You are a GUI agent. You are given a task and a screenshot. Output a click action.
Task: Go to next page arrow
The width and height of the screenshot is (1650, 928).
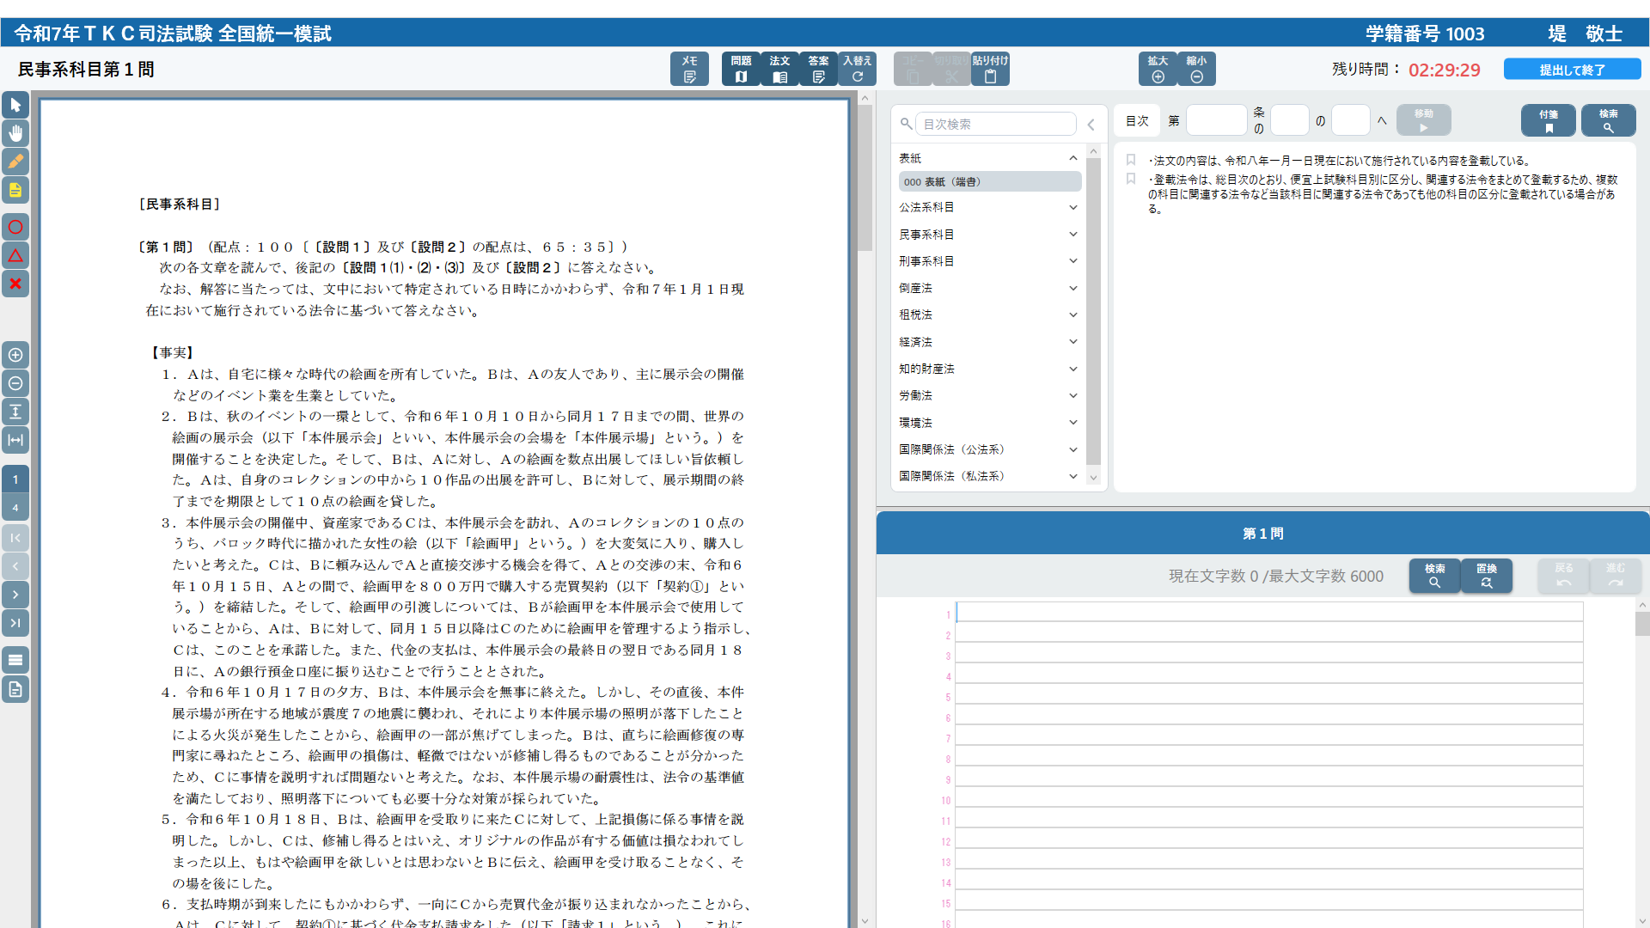click(x=15, y=595)
